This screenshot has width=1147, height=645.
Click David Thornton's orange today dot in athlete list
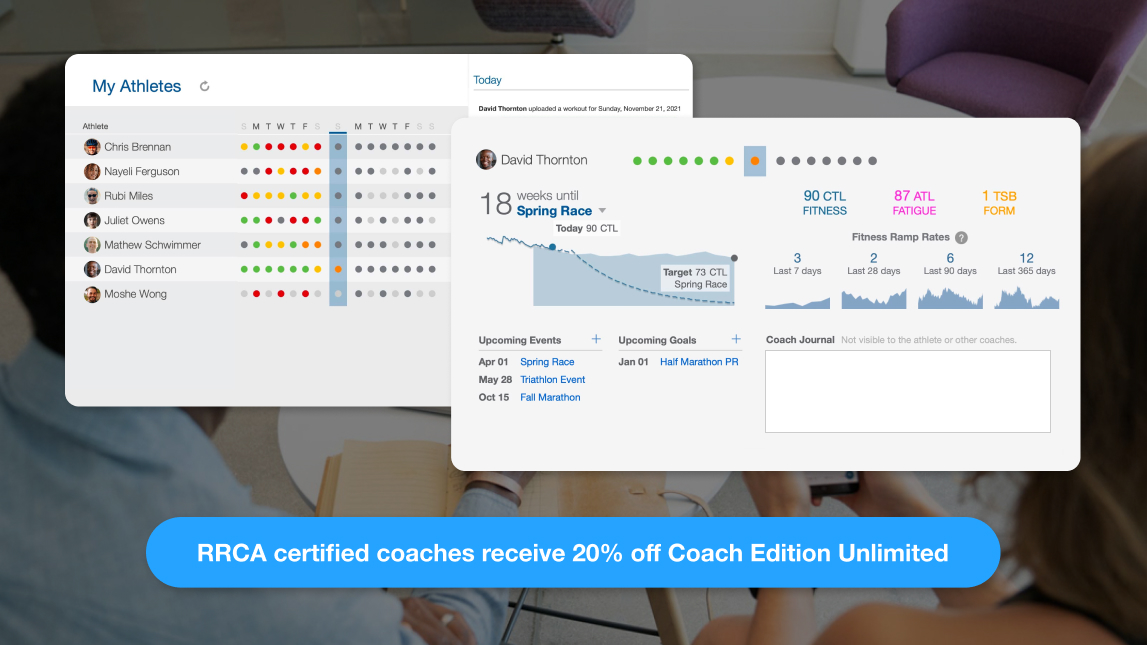coord(338,269)
